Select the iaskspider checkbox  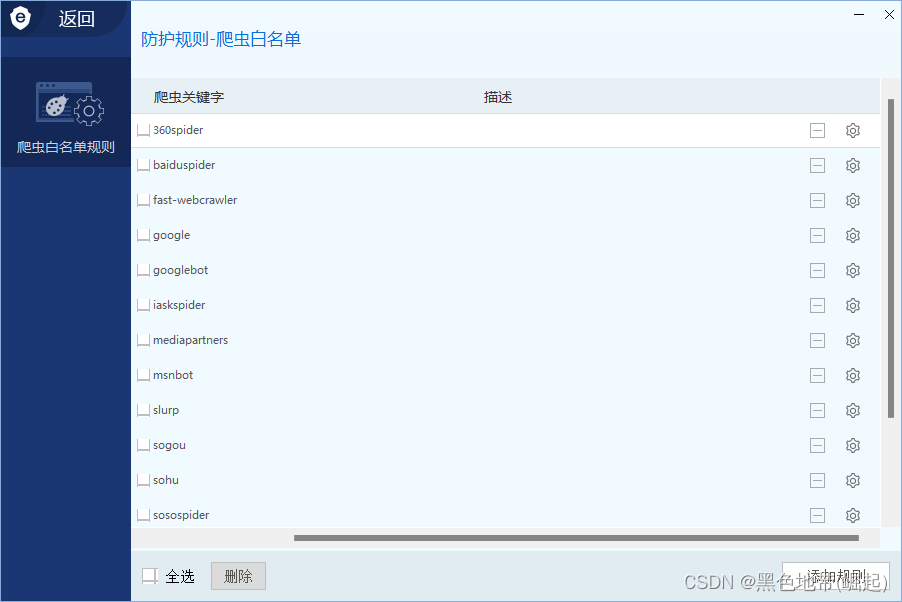coord(143,306)
